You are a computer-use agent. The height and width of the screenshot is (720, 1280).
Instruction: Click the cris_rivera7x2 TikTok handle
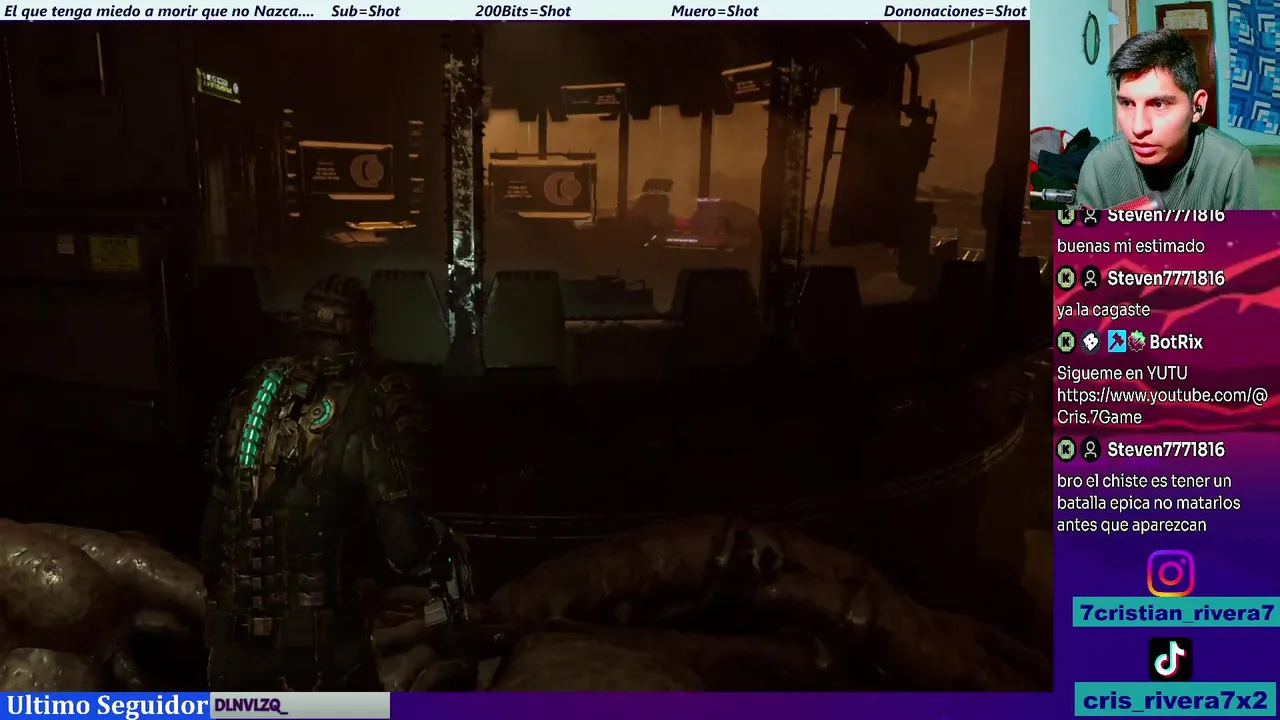[1176, 700]
